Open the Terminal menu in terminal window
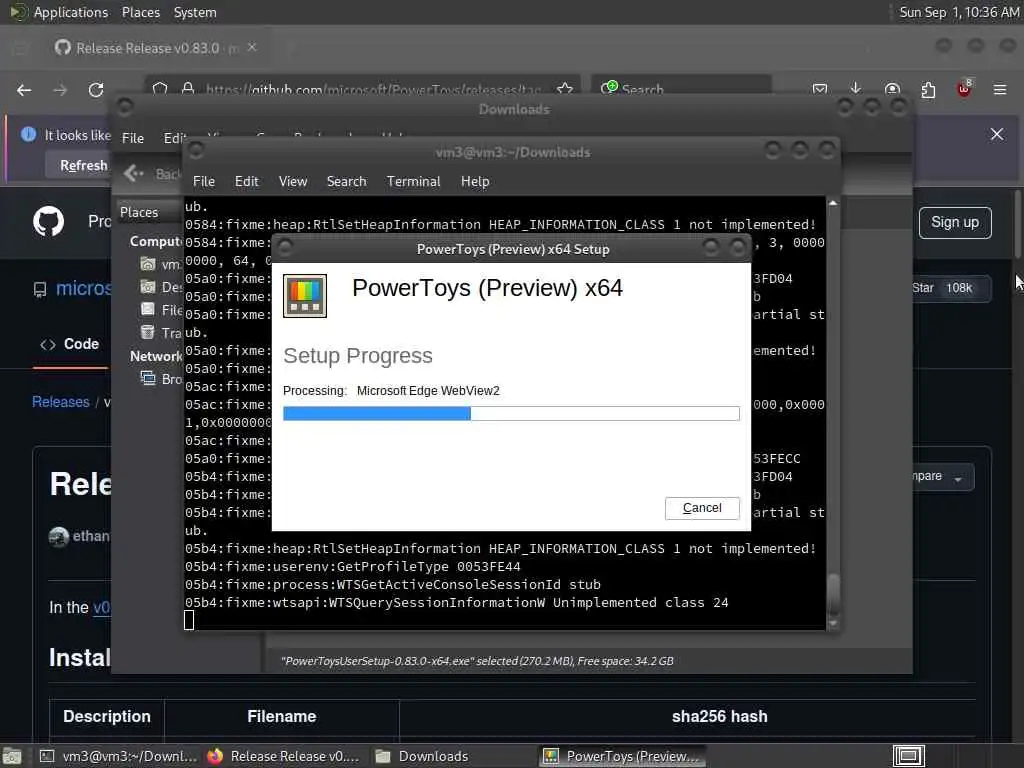 click(x=413, y=182)
